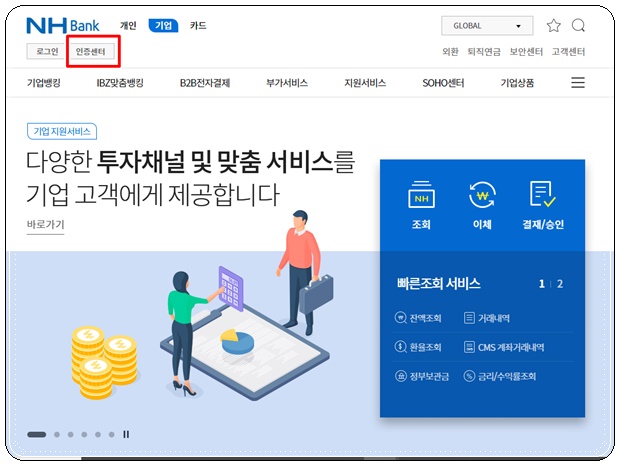Pause the banner slideshow
This screenshot has width=620, height=466.
pyautogui.click(x=126, y=434)
